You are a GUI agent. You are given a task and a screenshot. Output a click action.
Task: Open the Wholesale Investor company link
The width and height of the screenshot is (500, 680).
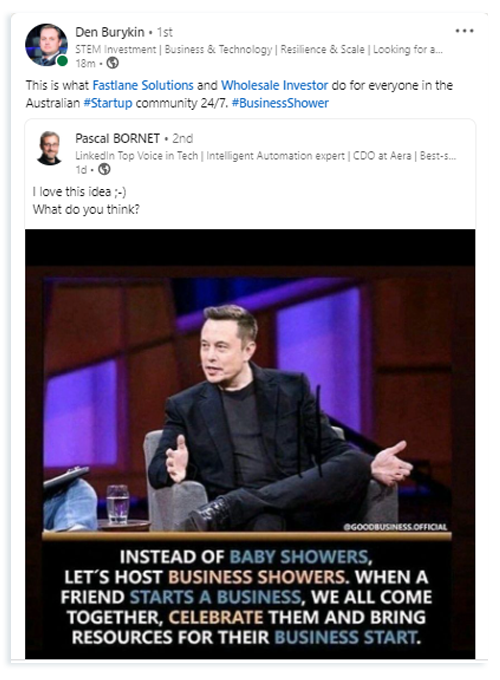click(275, 85)
